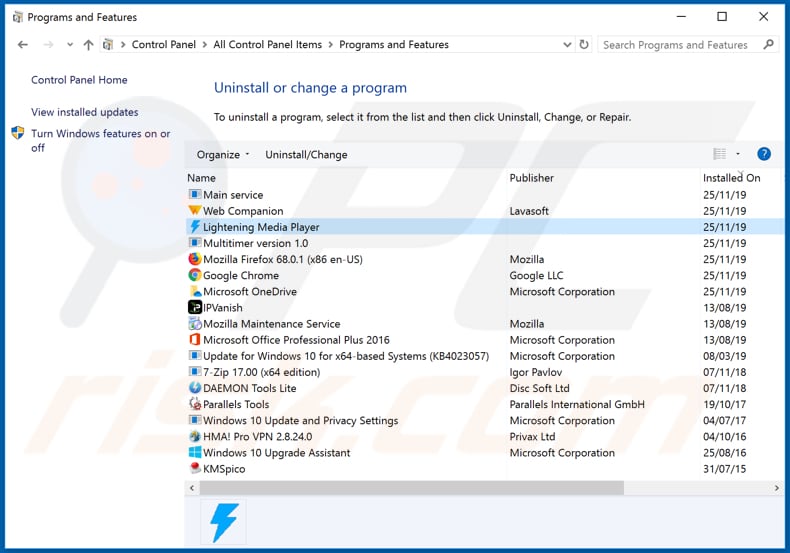Open the recent locations dropdown arrow
Viewport: 790px width, 553px height.
70,45
